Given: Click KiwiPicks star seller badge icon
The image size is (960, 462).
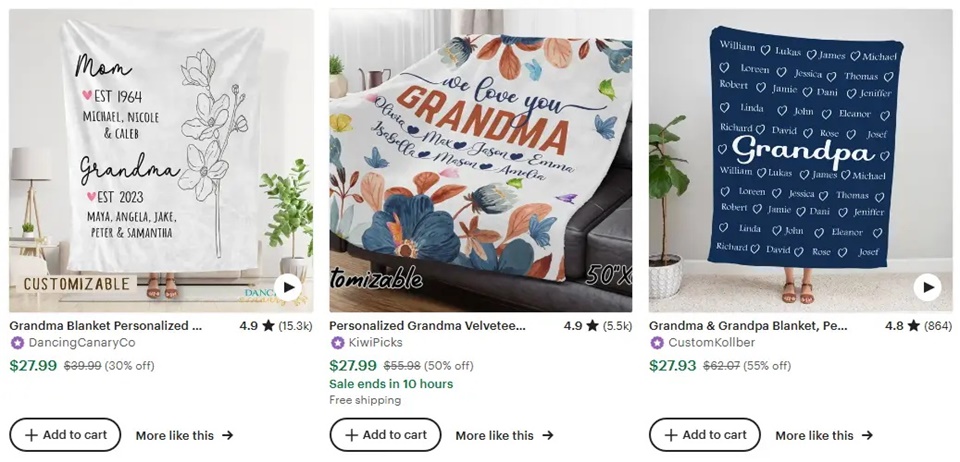Looking at the screenshot, I should (x=337, y=343).
